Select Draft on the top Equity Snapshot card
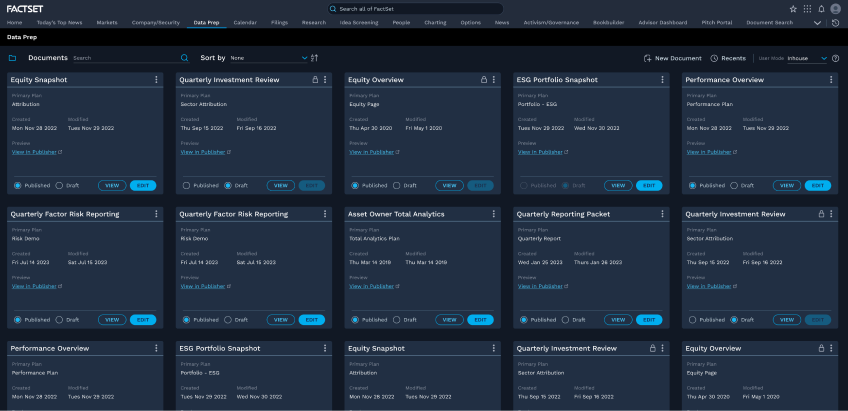 point(59,185)
